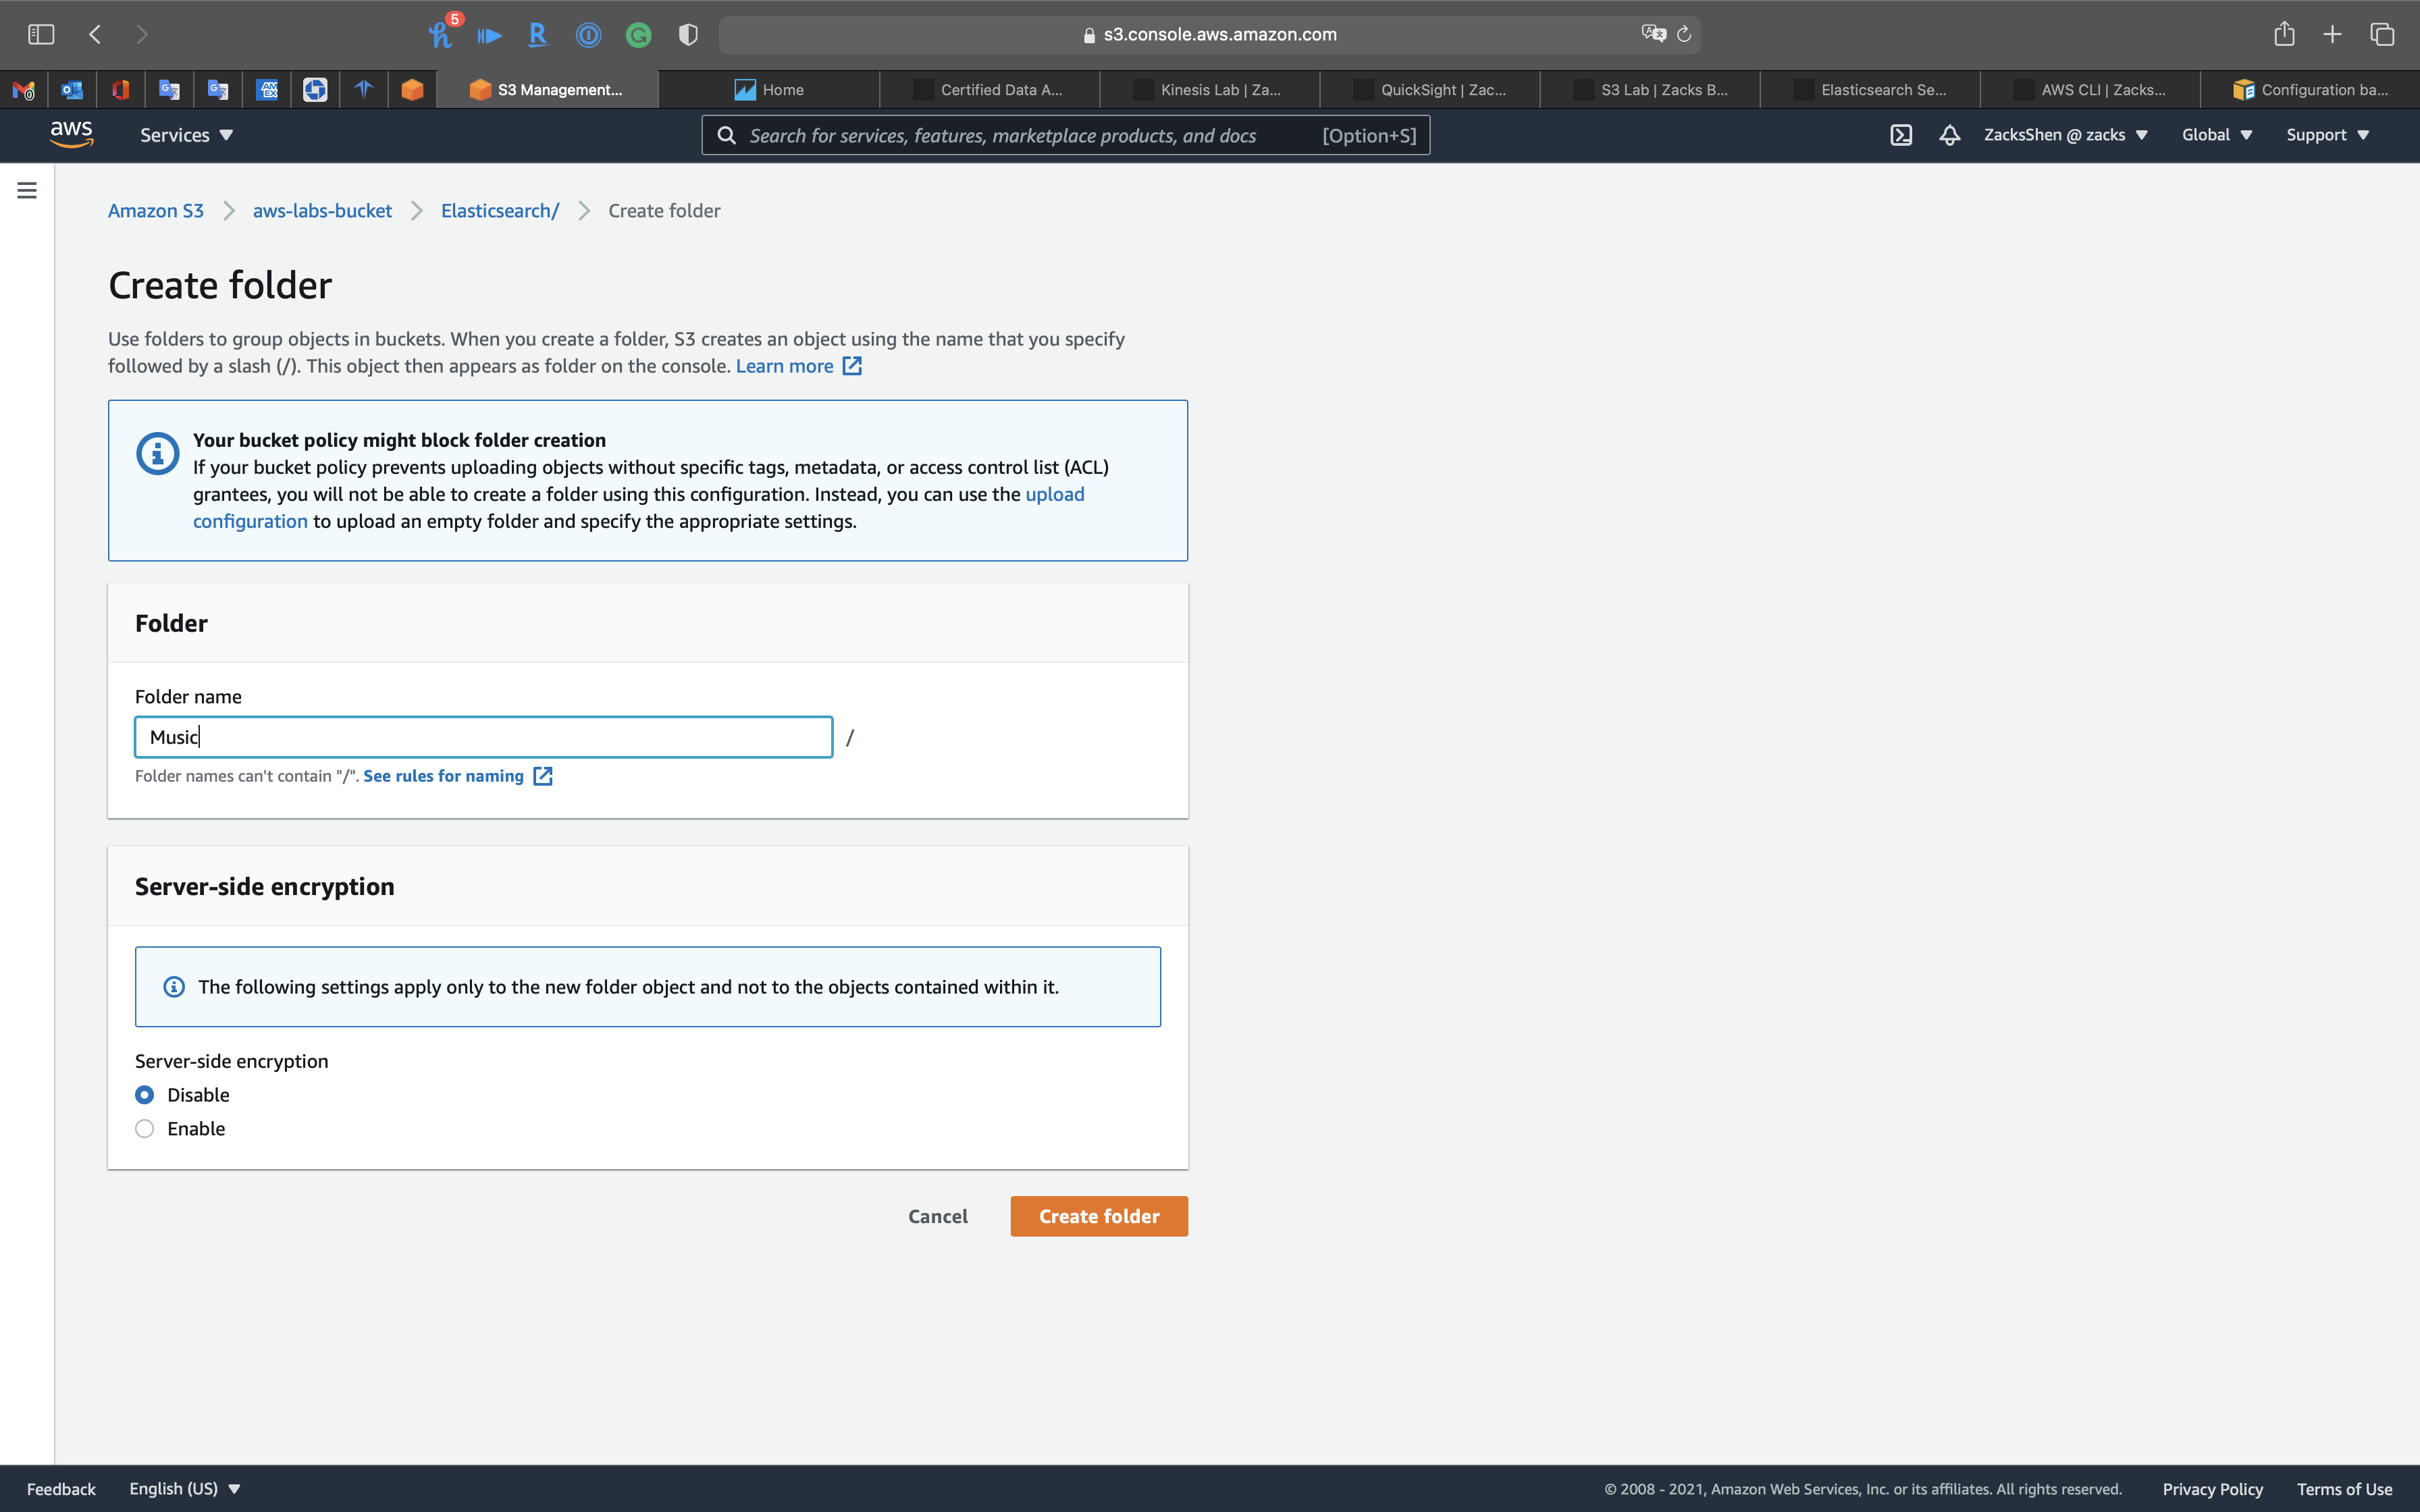Image resolution: width=2420 pixels, height=1512 pixels.
Task: Select the Disable encryption radio button
Action: click(x=145, y=1095)
